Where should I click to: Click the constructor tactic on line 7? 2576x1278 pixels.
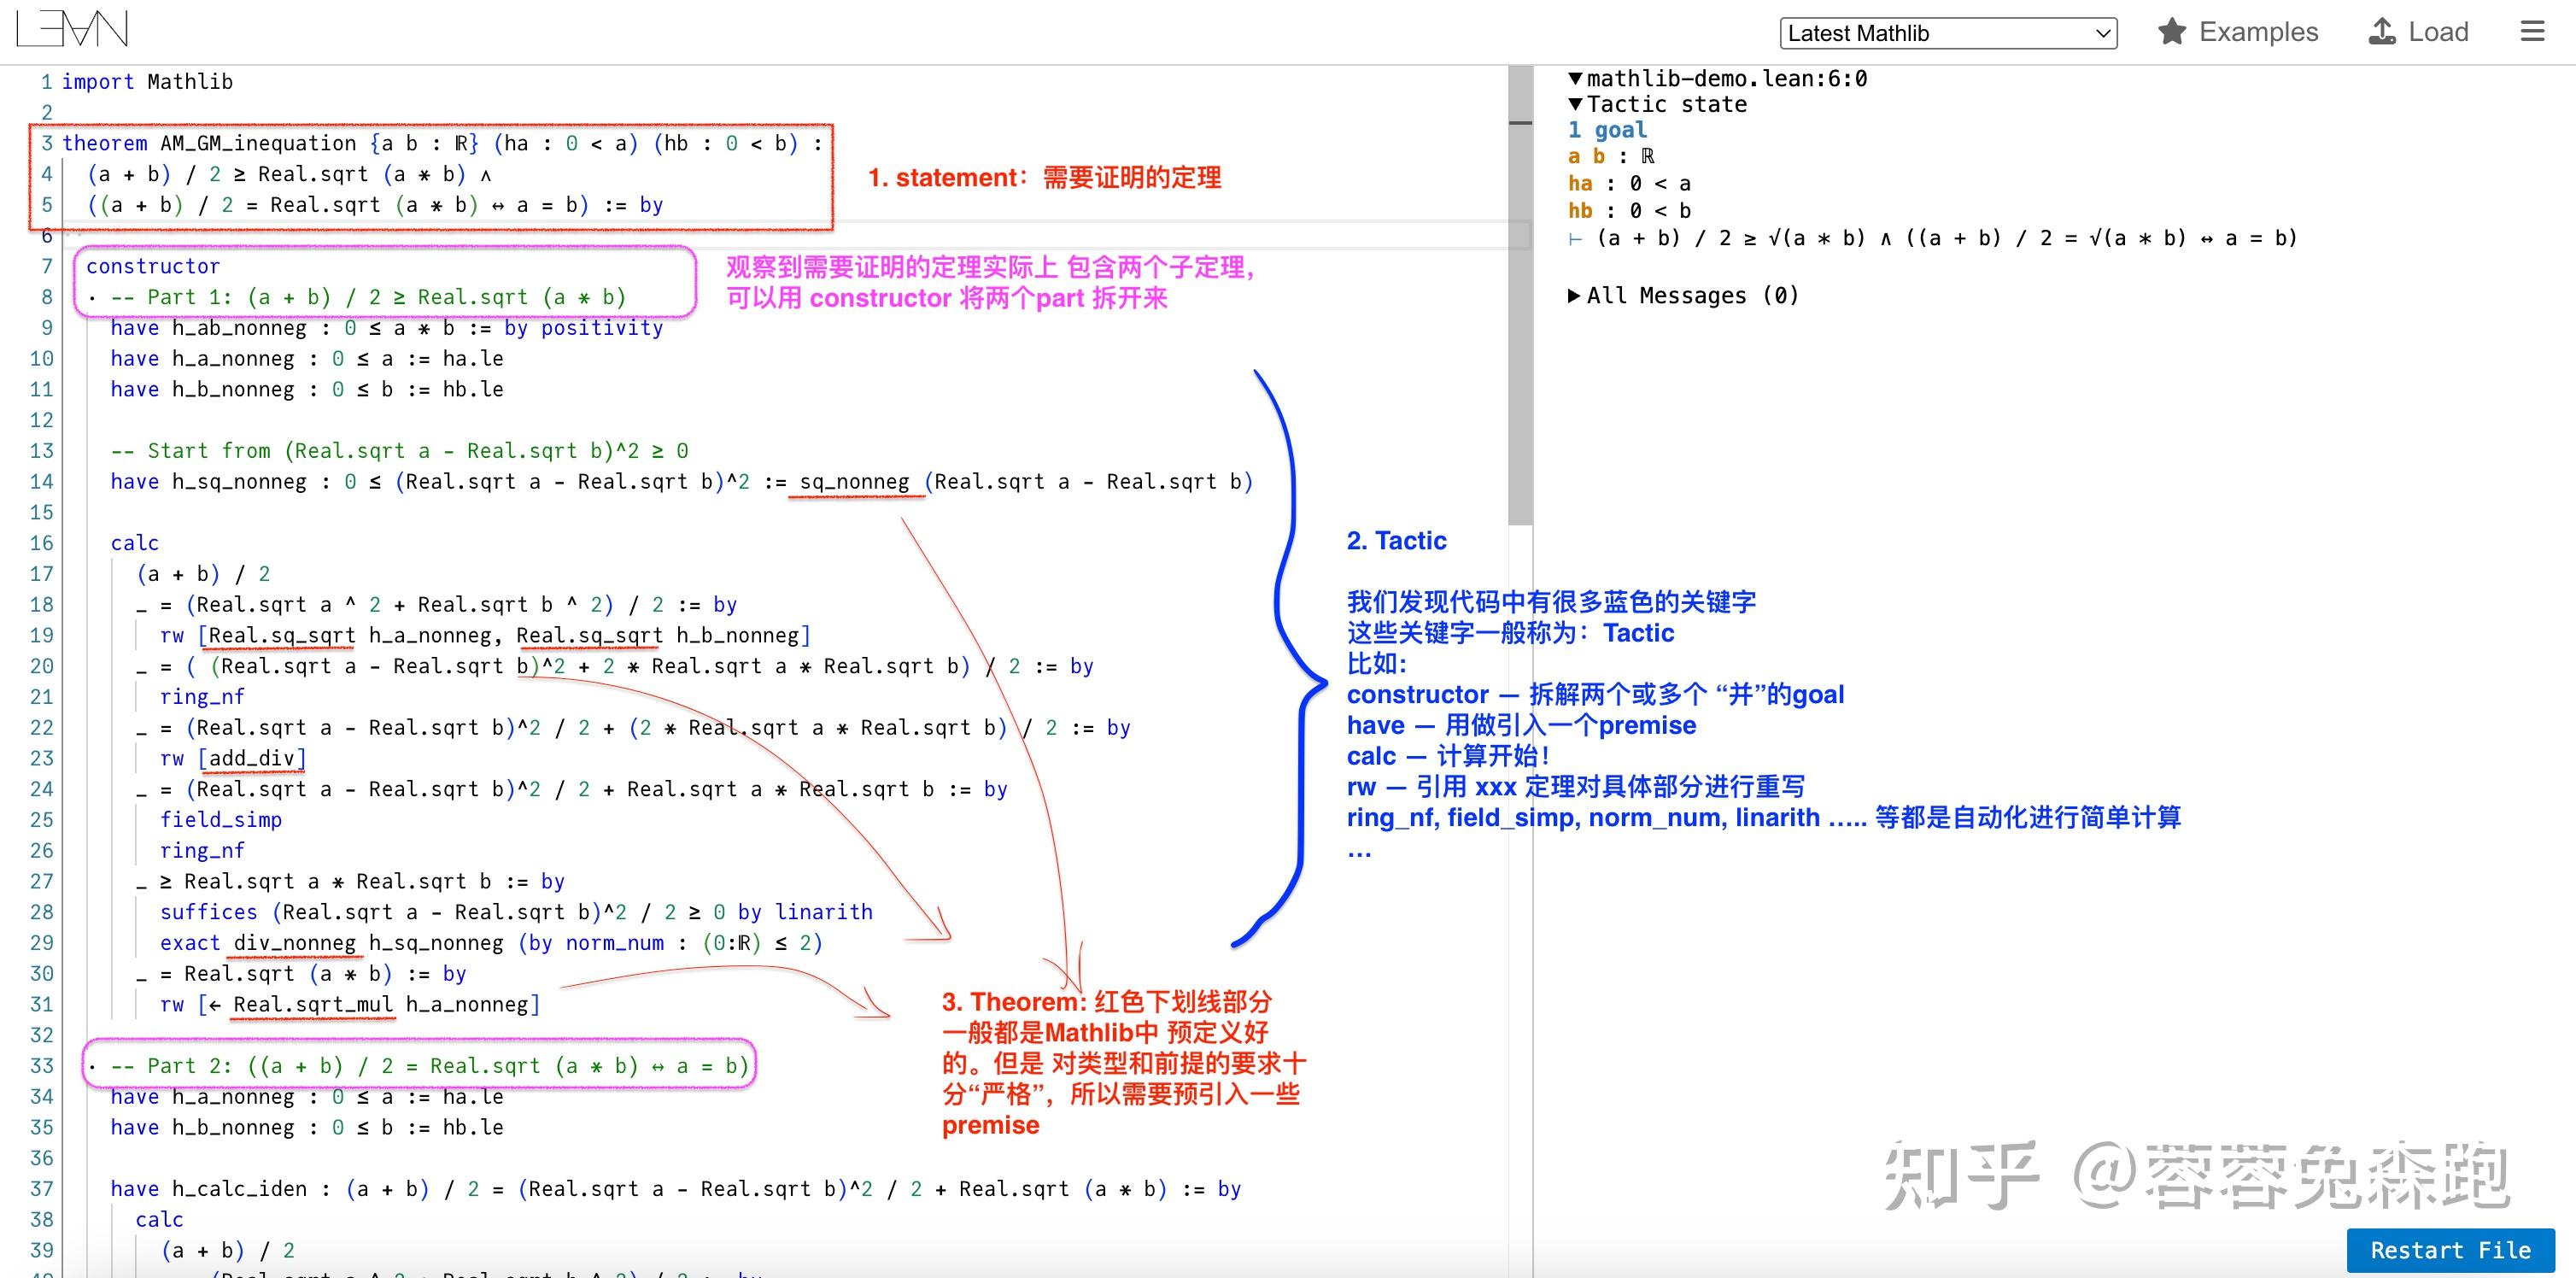pos(152,266)
